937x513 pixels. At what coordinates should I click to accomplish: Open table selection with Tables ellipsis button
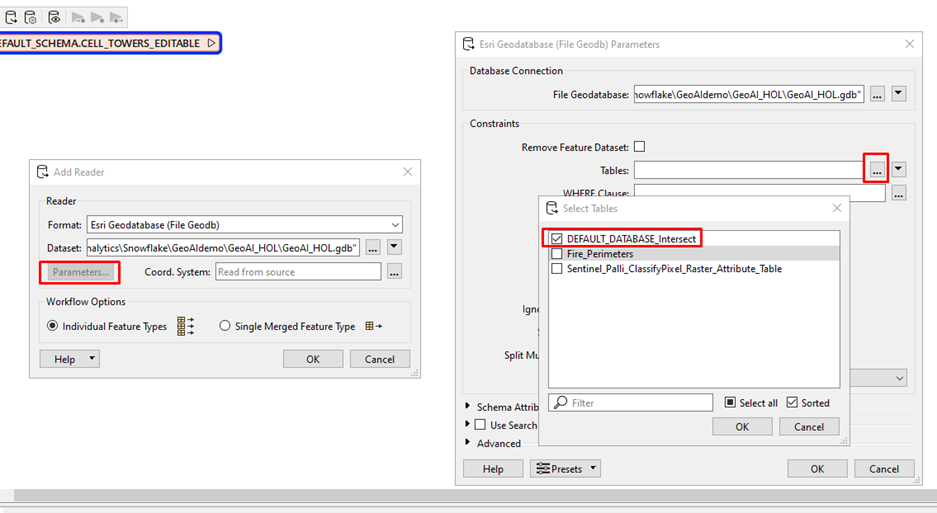877,170
